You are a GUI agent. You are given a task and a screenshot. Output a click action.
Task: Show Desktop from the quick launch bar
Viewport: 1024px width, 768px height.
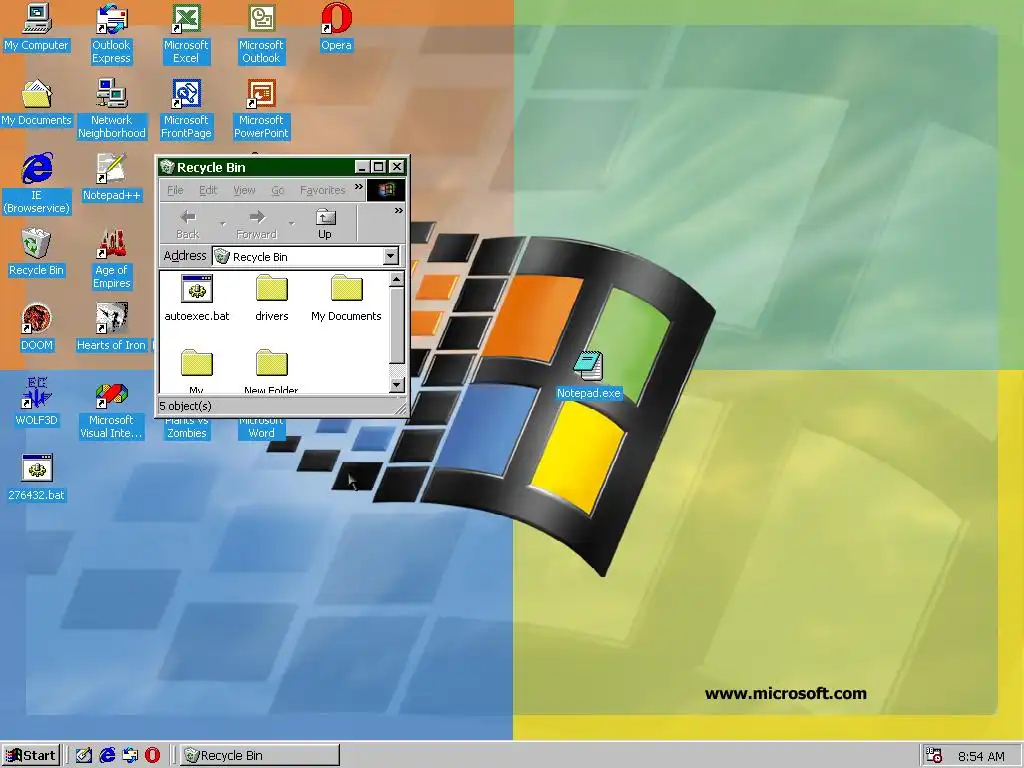pyautogui.click(x=84, y=756)
